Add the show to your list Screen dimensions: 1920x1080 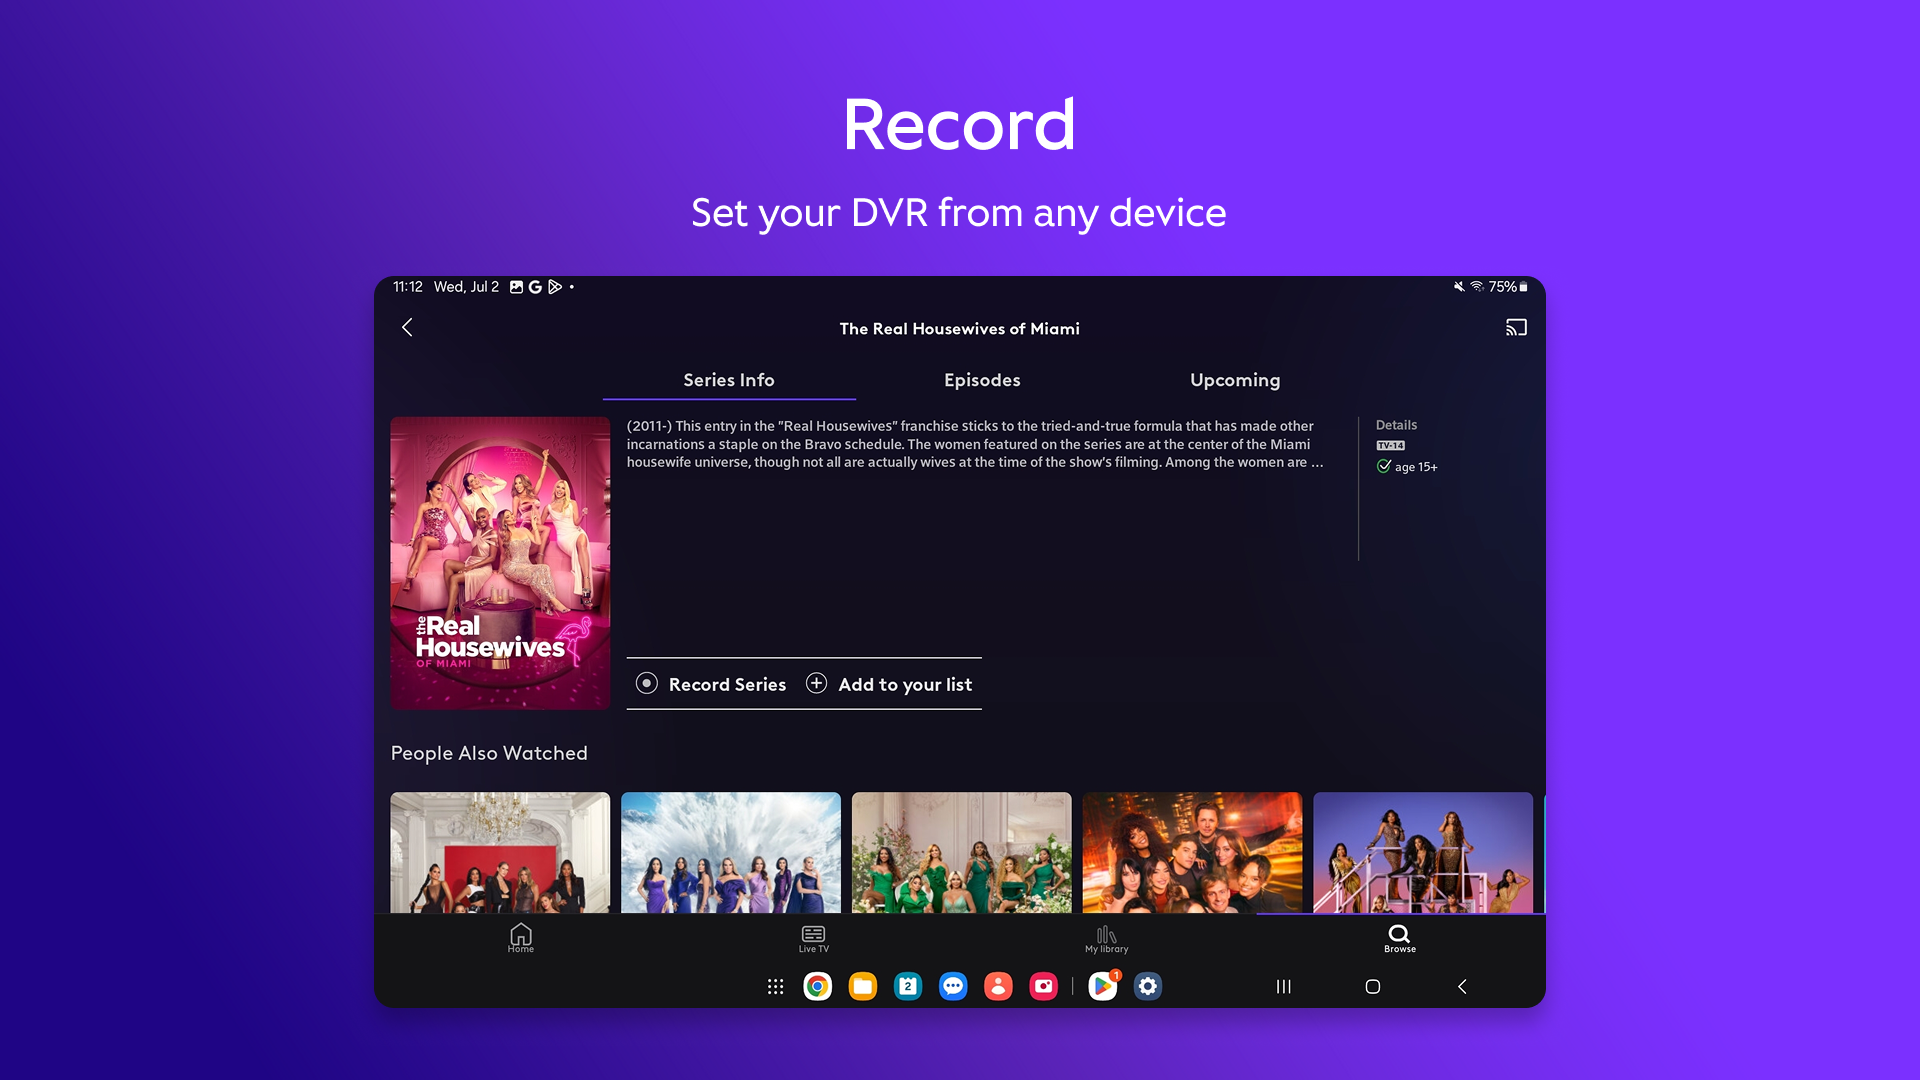889,684
